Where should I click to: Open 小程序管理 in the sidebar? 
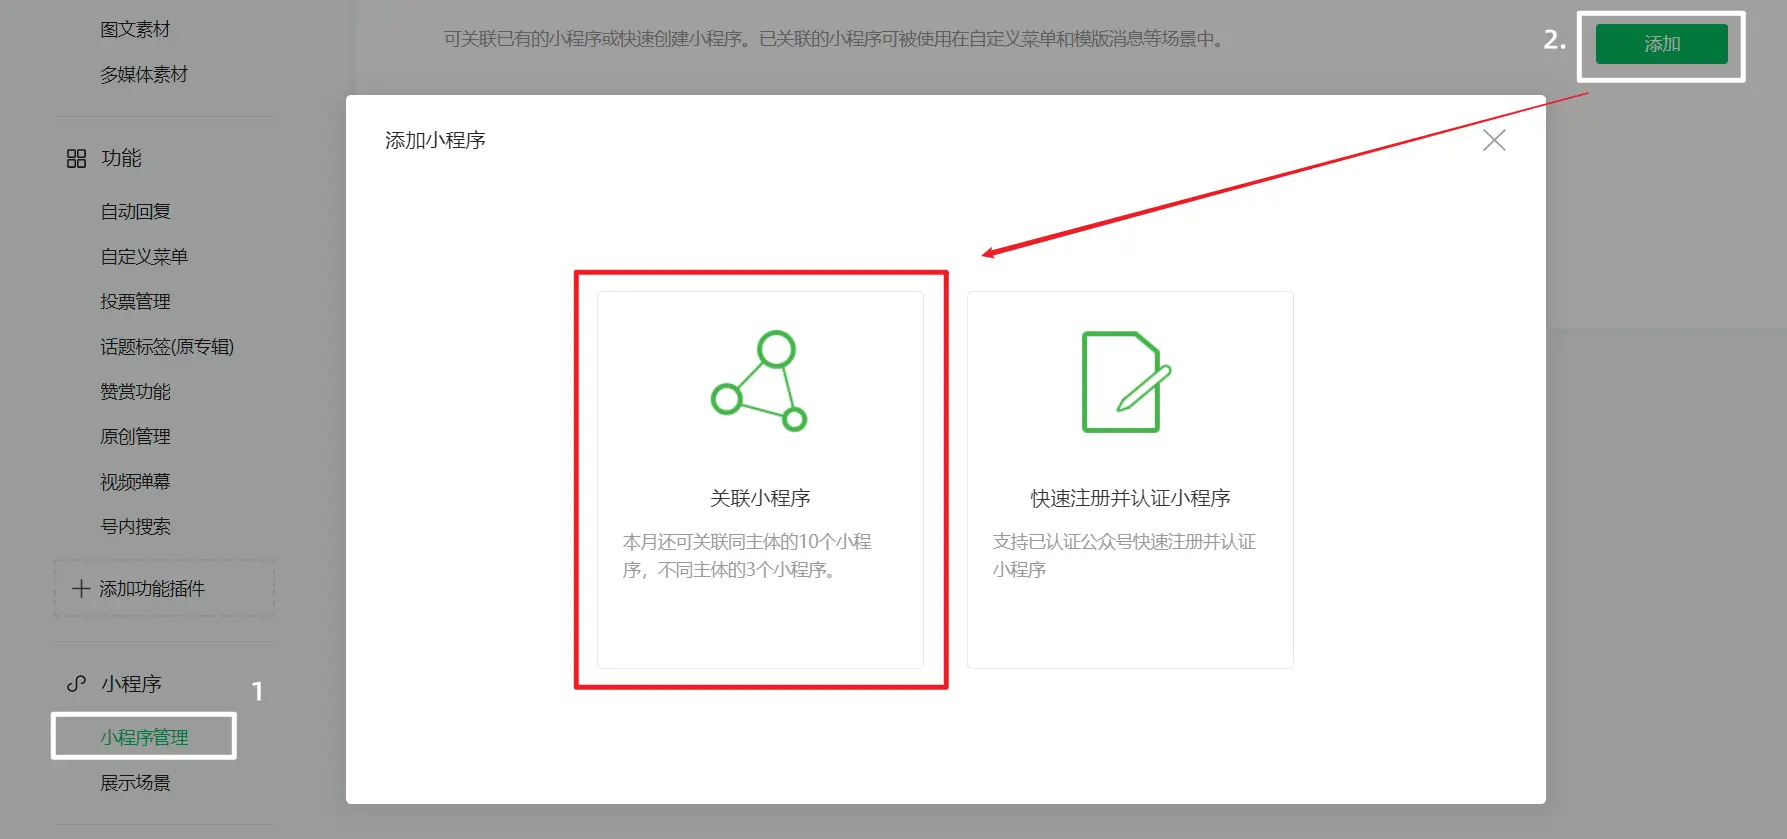(144, 737)
